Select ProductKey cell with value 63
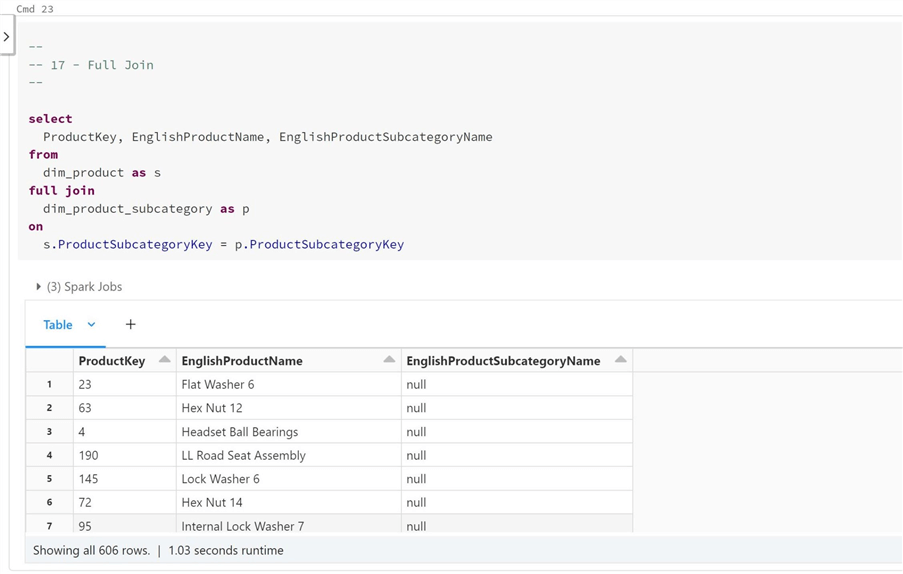 [125, 408]
